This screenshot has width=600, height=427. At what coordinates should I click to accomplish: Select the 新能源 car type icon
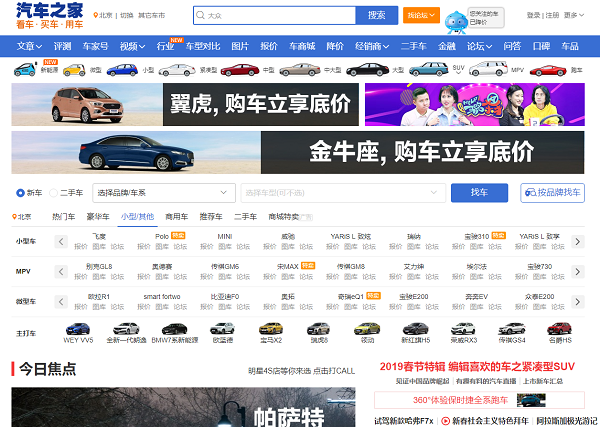25,70
